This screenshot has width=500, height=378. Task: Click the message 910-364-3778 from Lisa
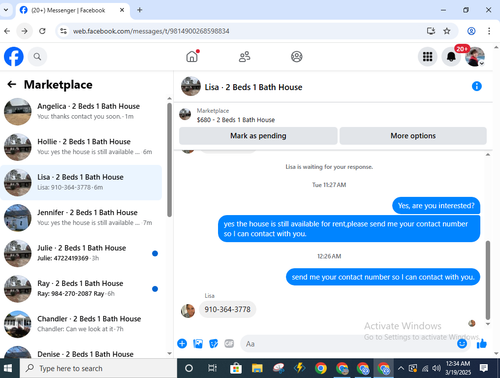tap(227, 309)
